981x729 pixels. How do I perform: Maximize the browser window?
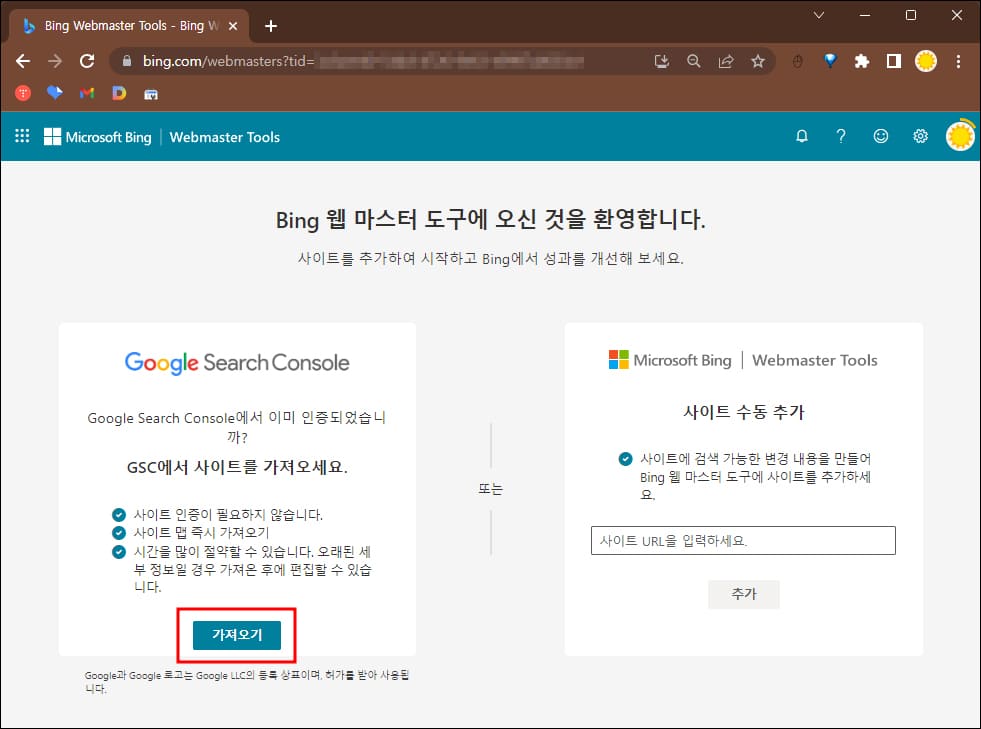point(911,15)
